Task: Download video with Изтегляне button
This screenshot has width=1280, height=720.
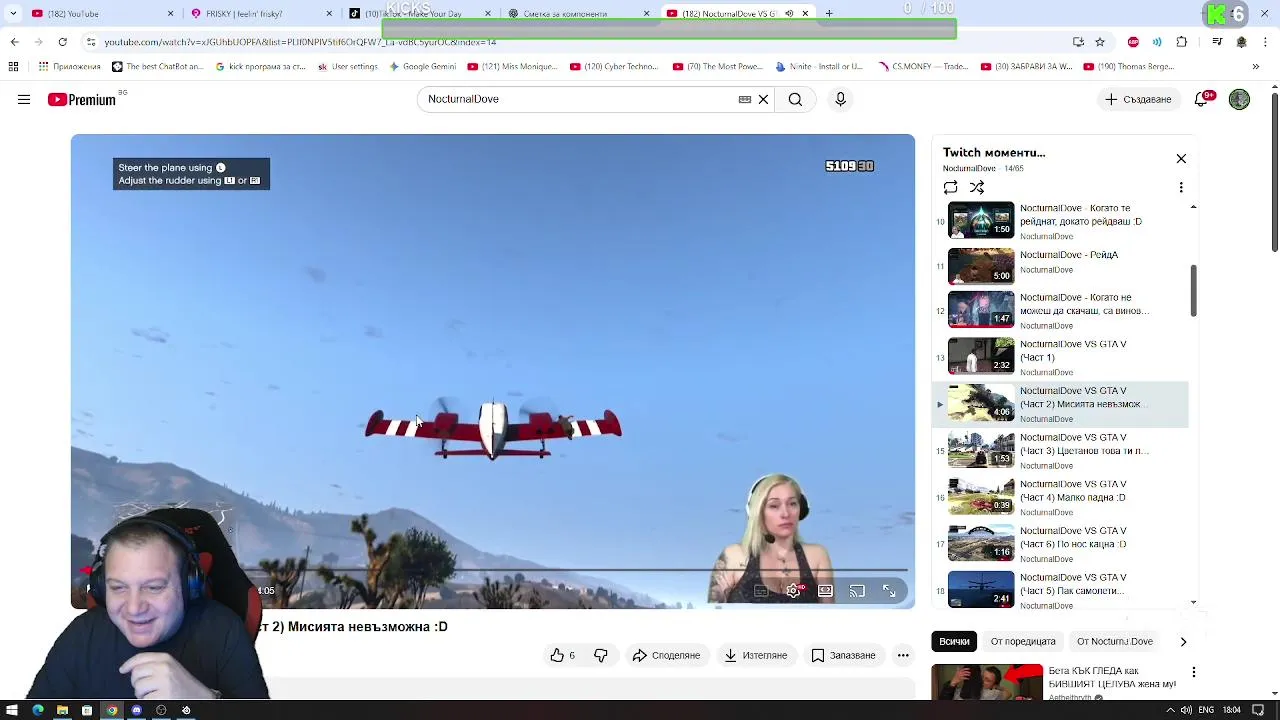Action: pos(755,655)
